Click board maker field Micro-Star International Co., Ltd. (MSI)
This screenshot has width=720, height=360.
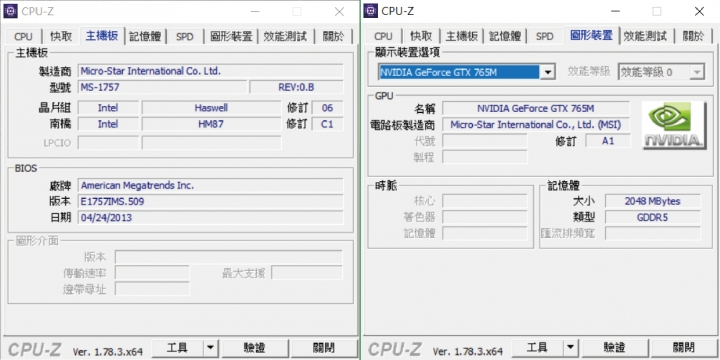point(536,125)
